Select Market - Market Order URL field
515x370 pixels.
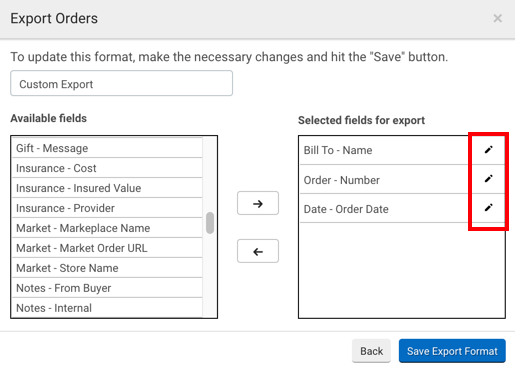pyautogui.click(x=107, y=248)
